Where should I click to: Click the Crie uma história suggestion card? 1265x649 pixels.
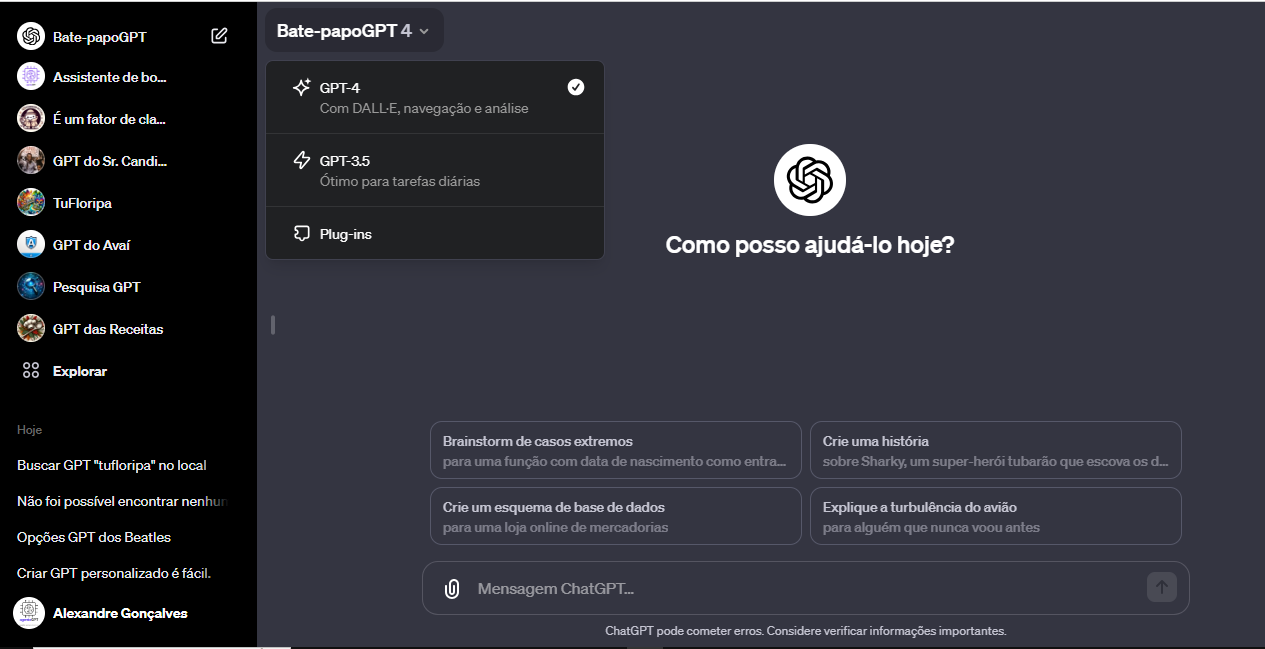click(x=995, y=449)
